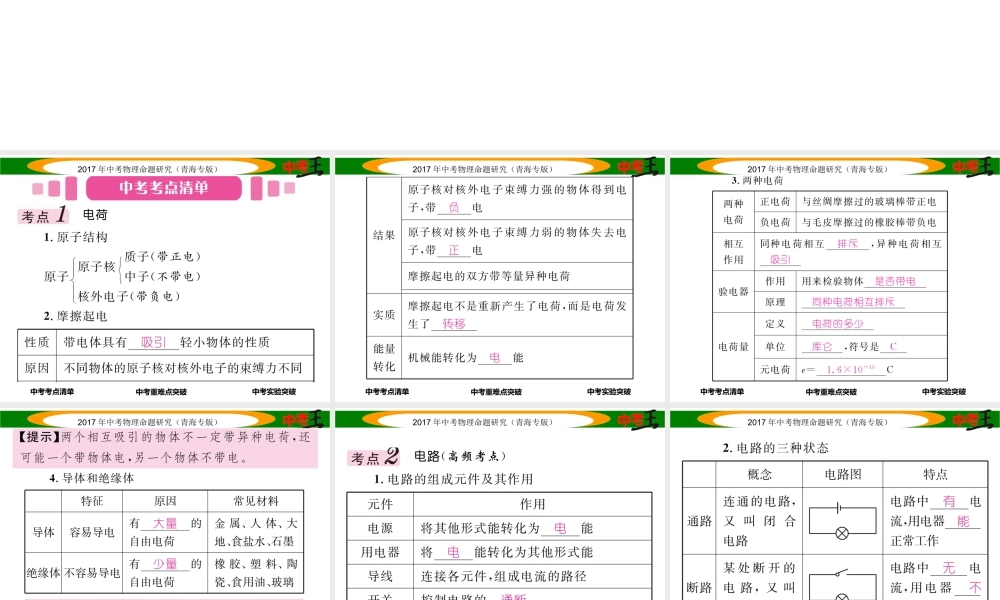The height and width of the screenshot is (600, 1000).
Task: Click the 断路 open-switch circuit diagram
Action: click(x=842, y=584)
